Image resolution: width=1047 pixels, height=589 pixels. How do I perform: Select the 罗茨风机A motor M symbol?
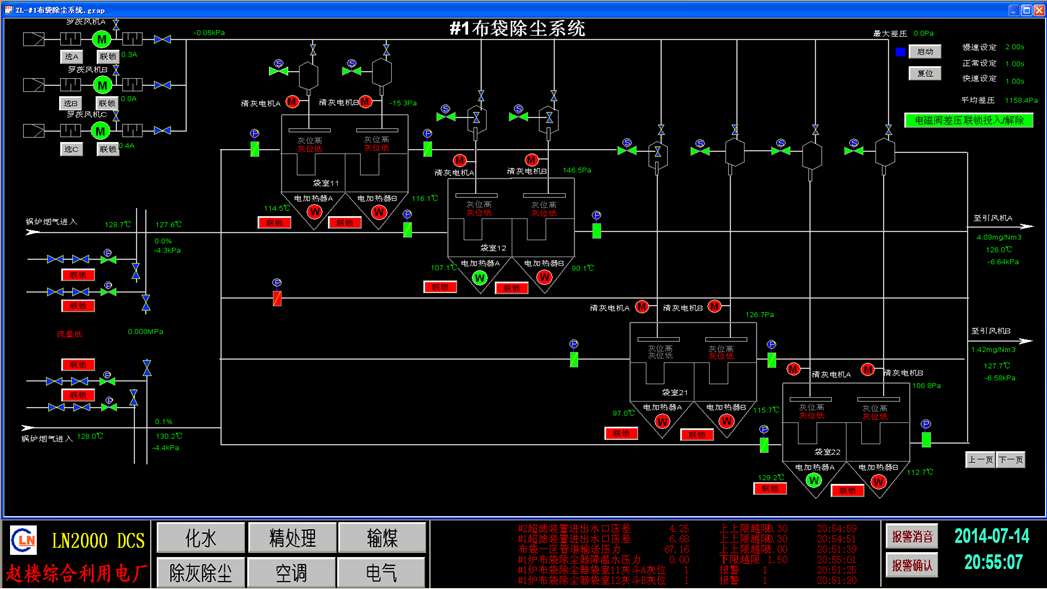[101, 39]
